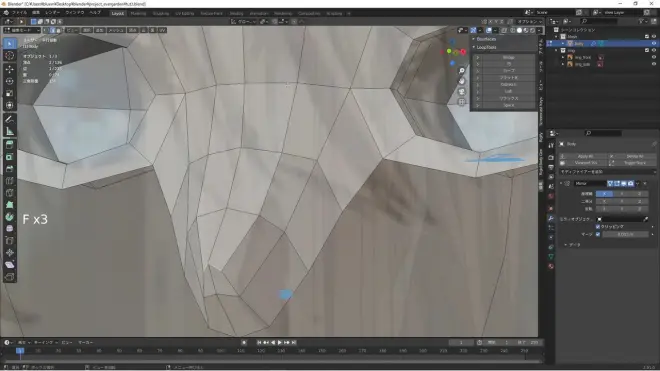
Task: Toggle visibility eye of the Body object
Action: (x=654, y=43)
